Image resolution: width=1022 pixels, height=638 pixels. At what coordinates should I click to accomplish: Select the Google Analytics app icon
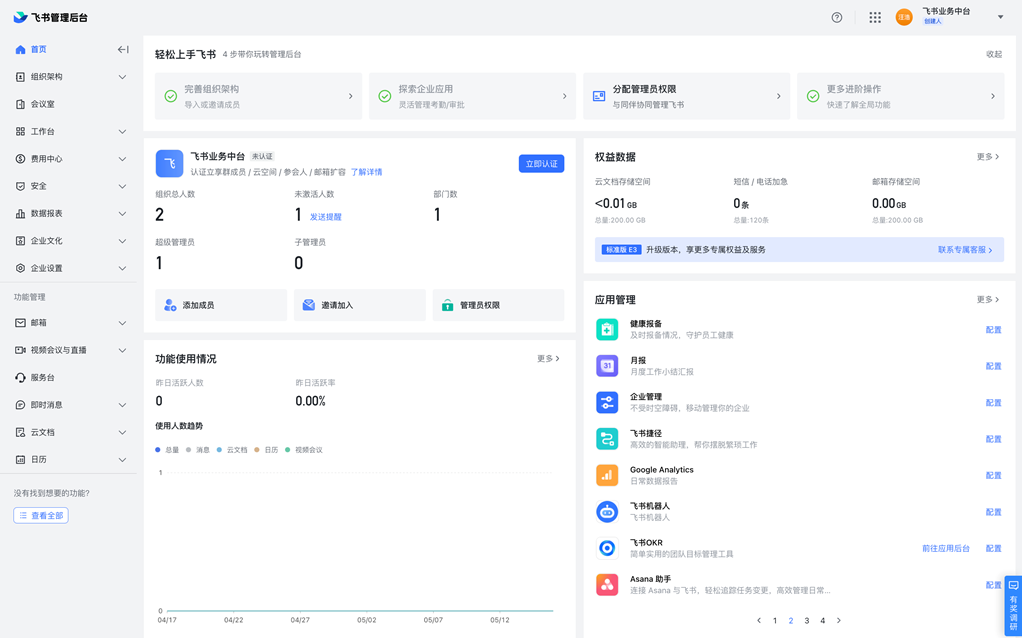[x=607, y=474]
